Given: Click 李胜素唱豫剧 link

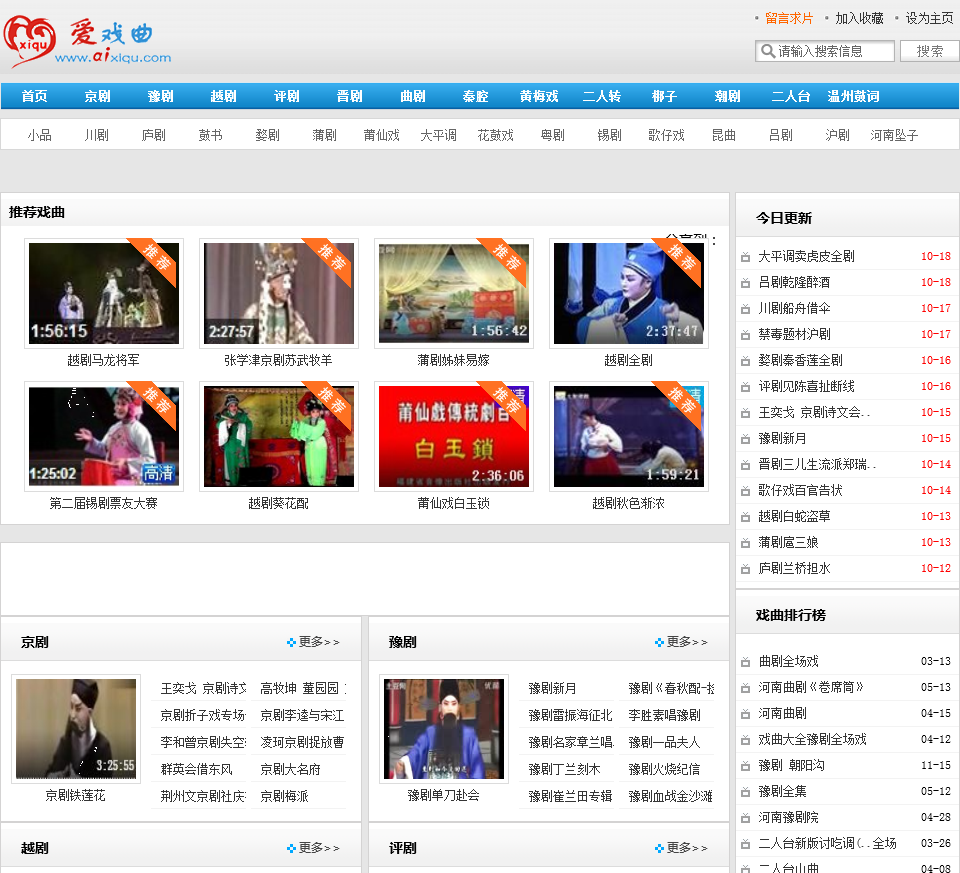Looking at the screenshot, I should coord(664,716).
